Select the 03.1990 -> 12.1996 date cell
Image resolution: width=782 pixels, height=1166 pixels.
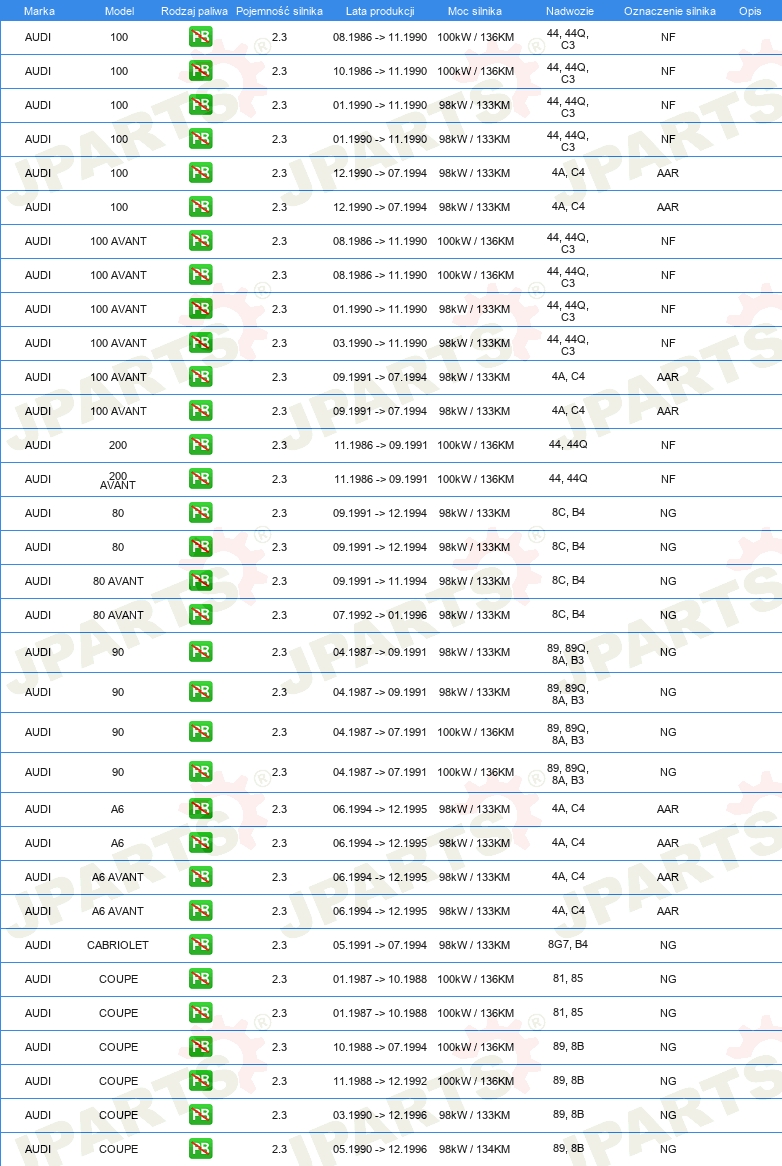(x=380, y=1115)
